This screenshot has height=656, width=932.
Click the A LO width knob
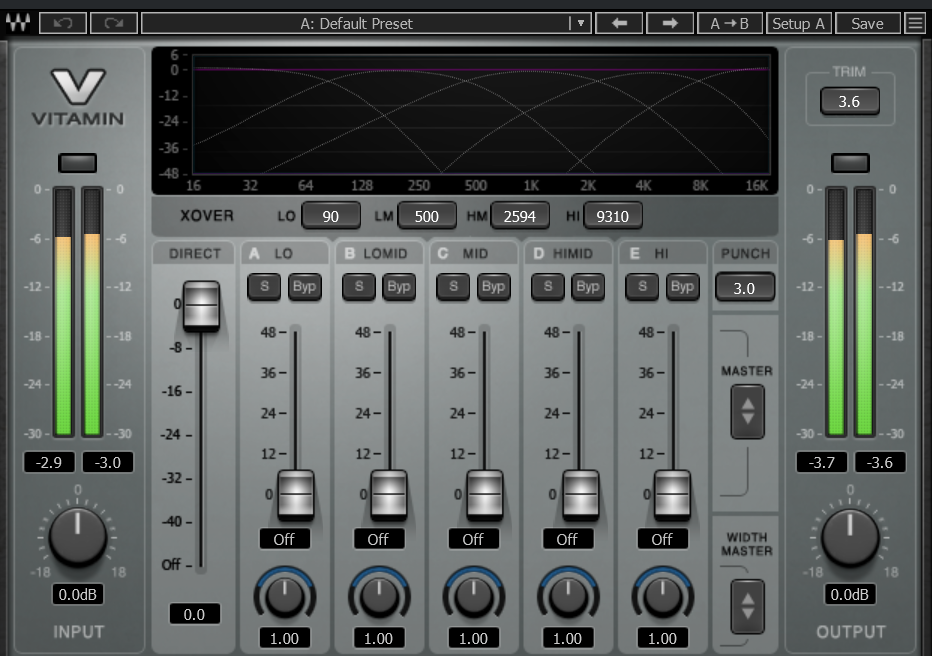click(x=285, y=596)
